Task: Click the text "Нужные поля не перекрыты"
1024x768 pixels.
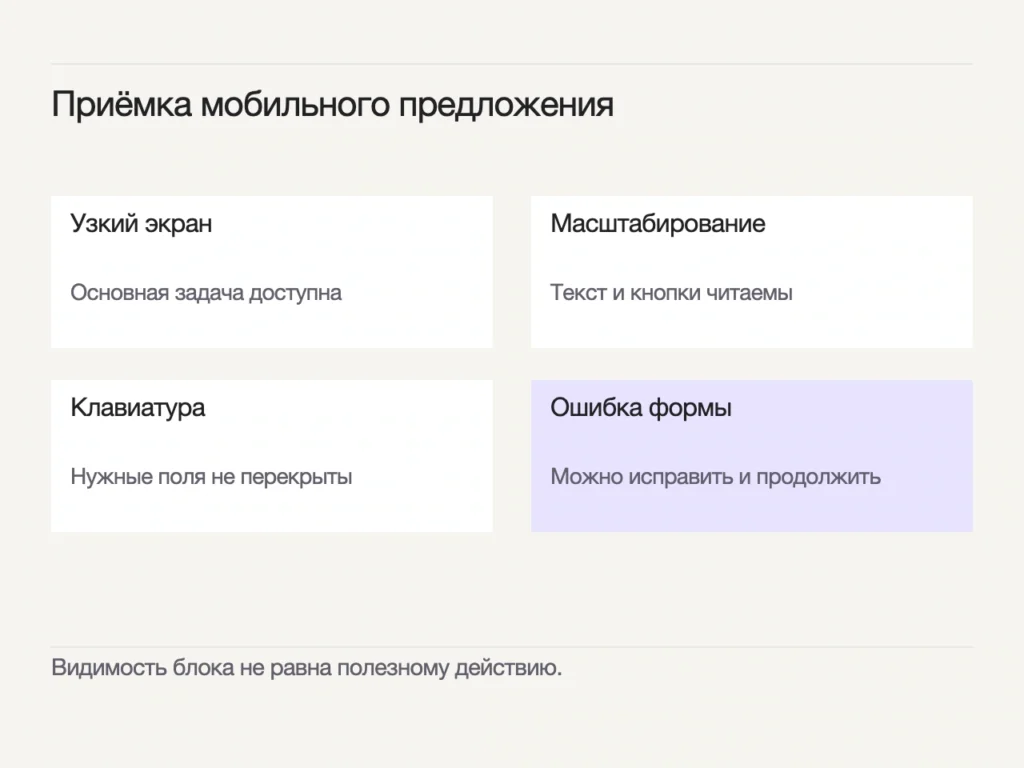Action: (212, 477)
